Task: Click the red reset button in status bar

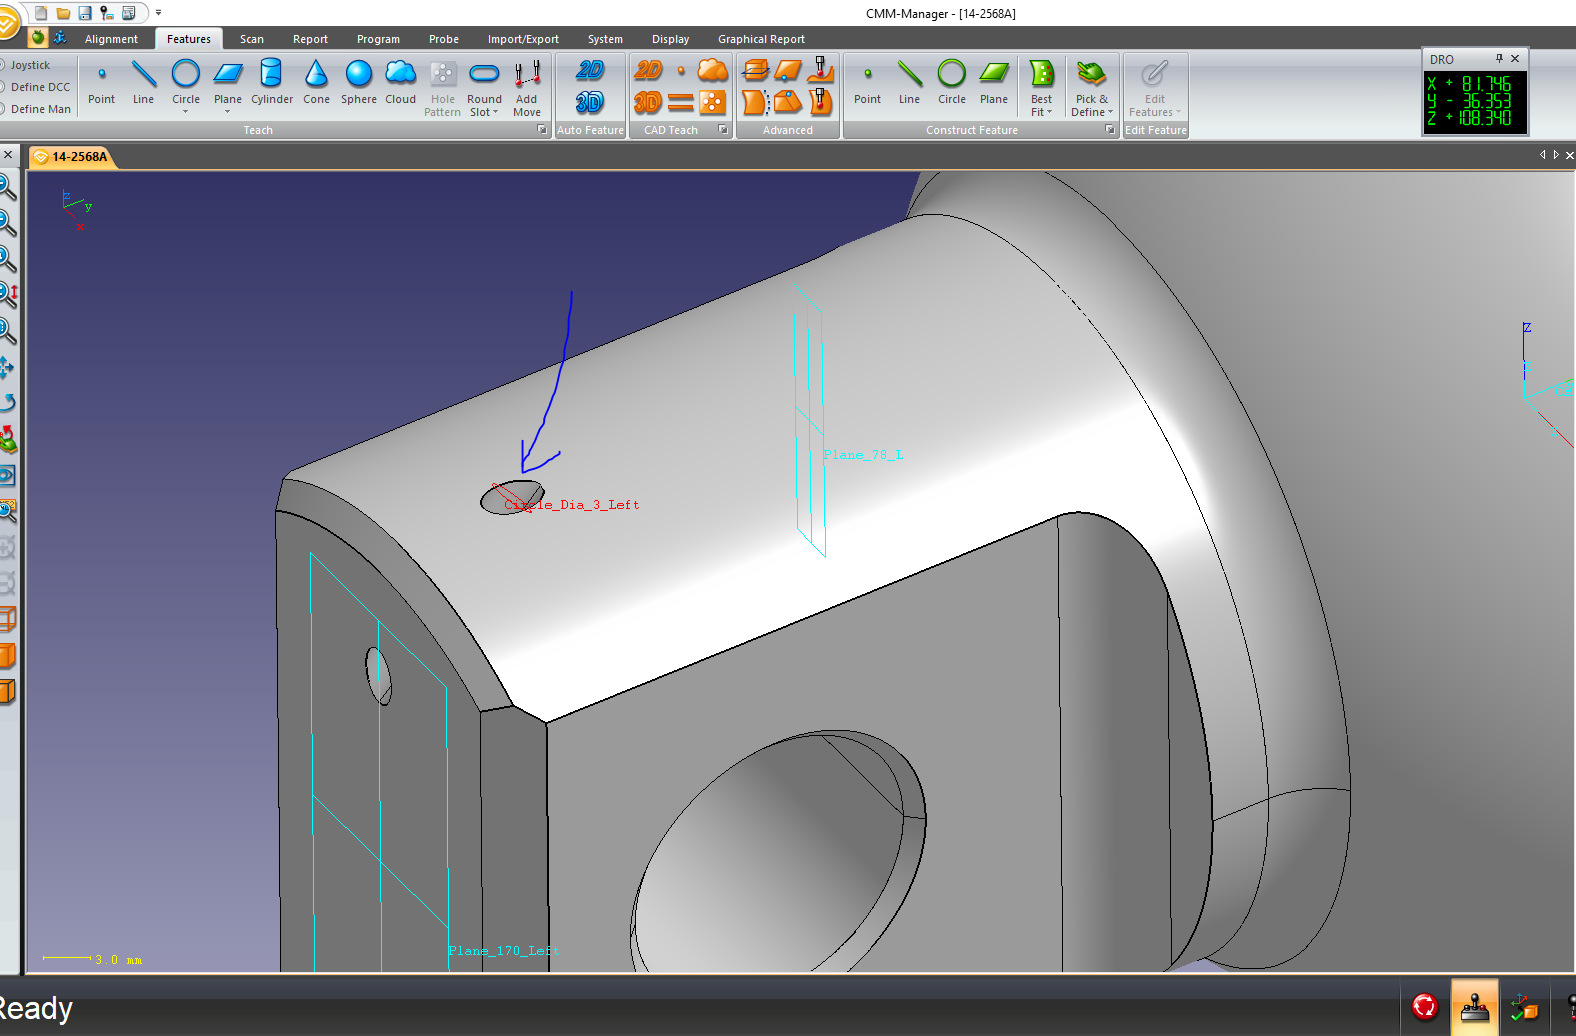Action: point(1425,1006)
